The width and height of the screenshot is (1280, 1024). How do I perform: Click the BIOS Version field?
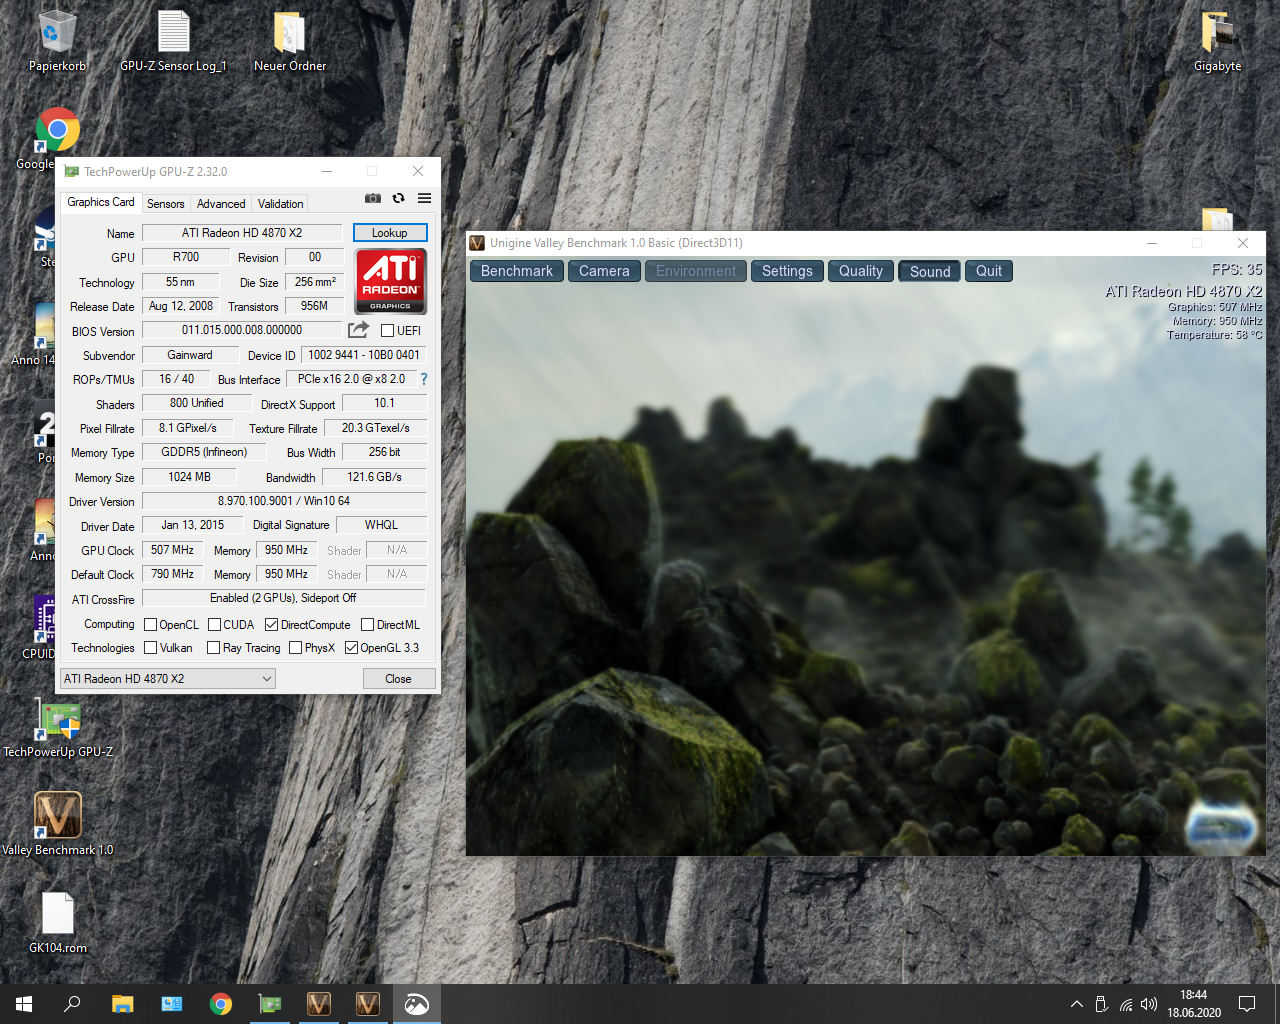[x=242, y=330]
